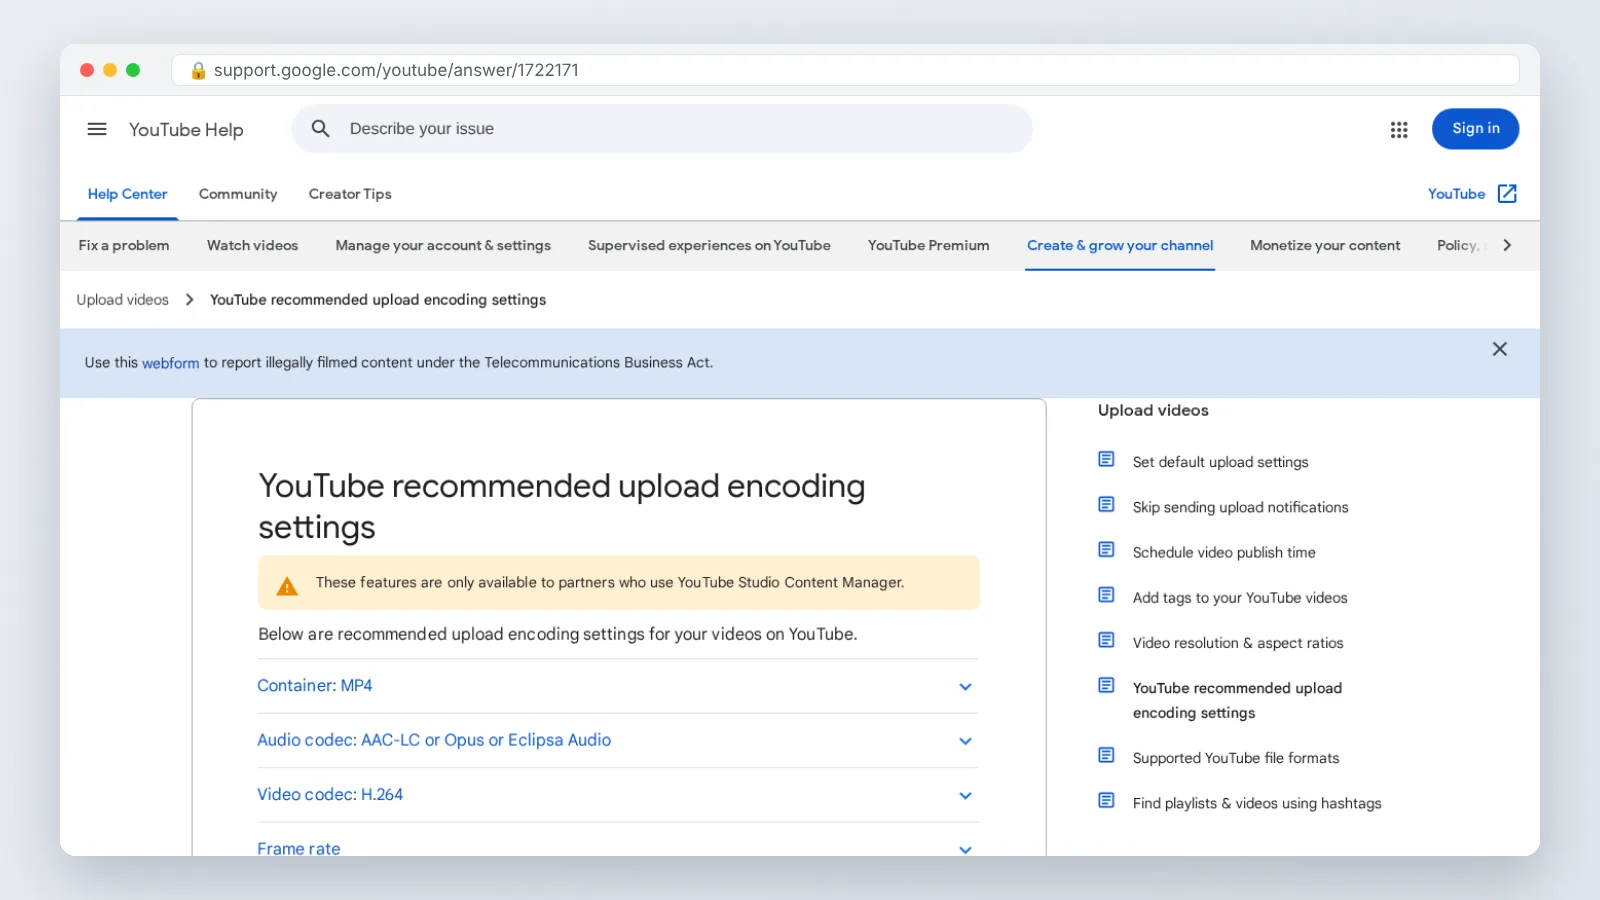Switch to the Help Center tab

(127, 194)
